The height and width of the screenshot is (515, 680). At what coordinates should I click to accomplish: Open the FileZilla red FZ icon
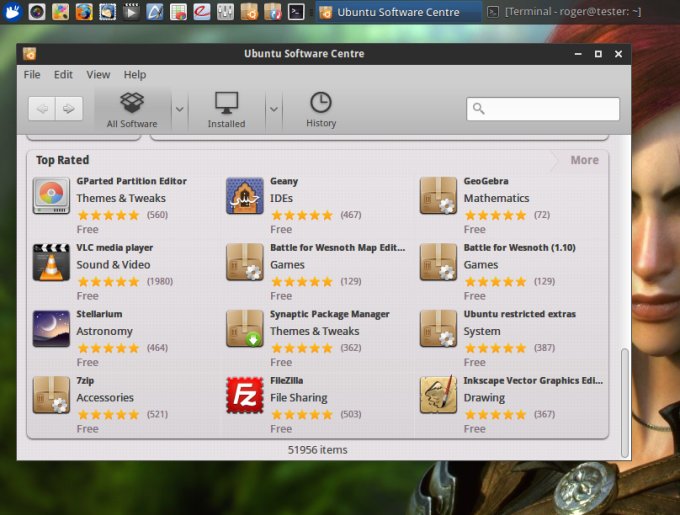coord(245,395)
